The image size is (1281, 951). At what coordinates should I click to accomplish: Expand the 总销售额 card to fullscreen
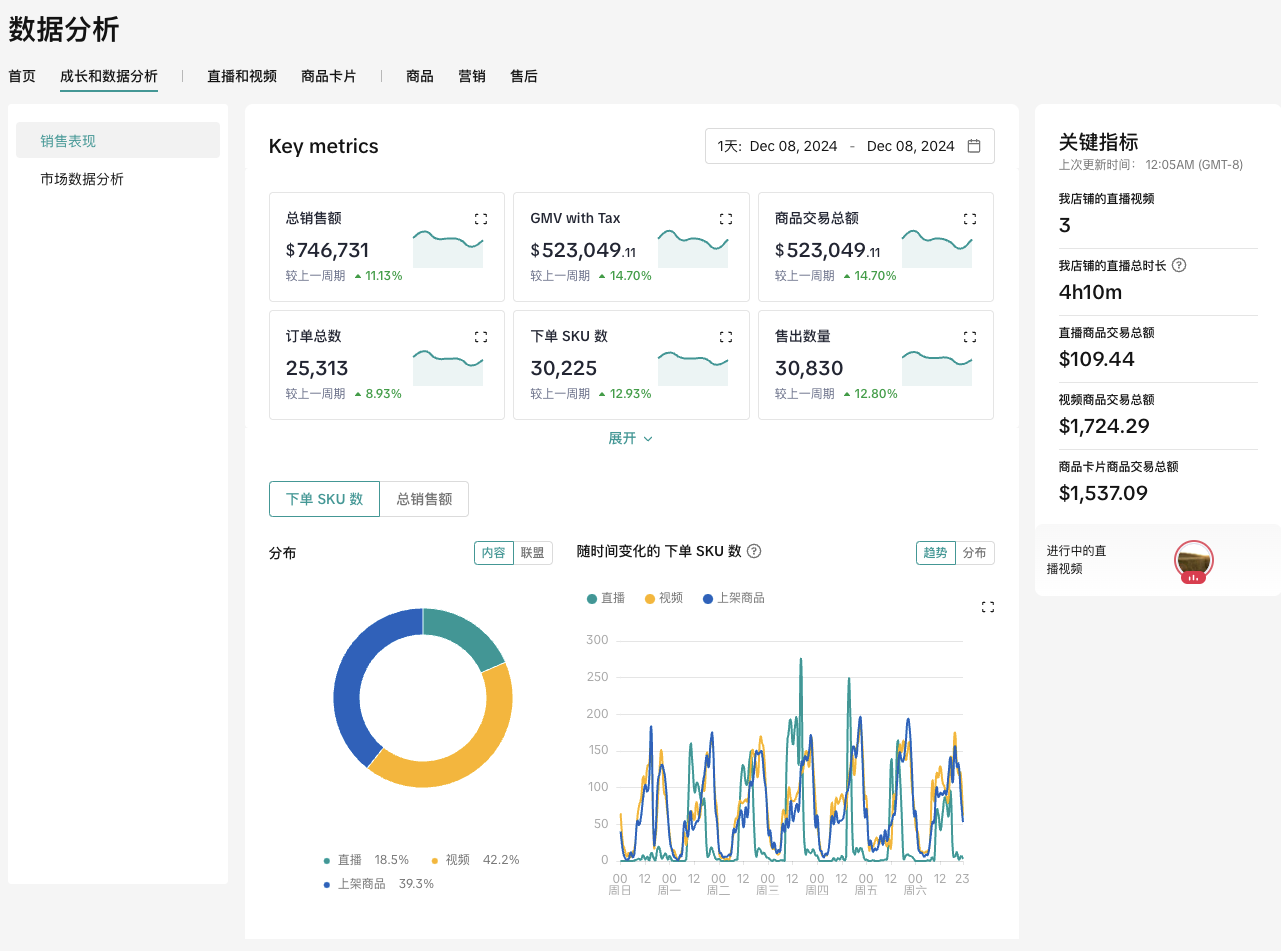(481, 219)
